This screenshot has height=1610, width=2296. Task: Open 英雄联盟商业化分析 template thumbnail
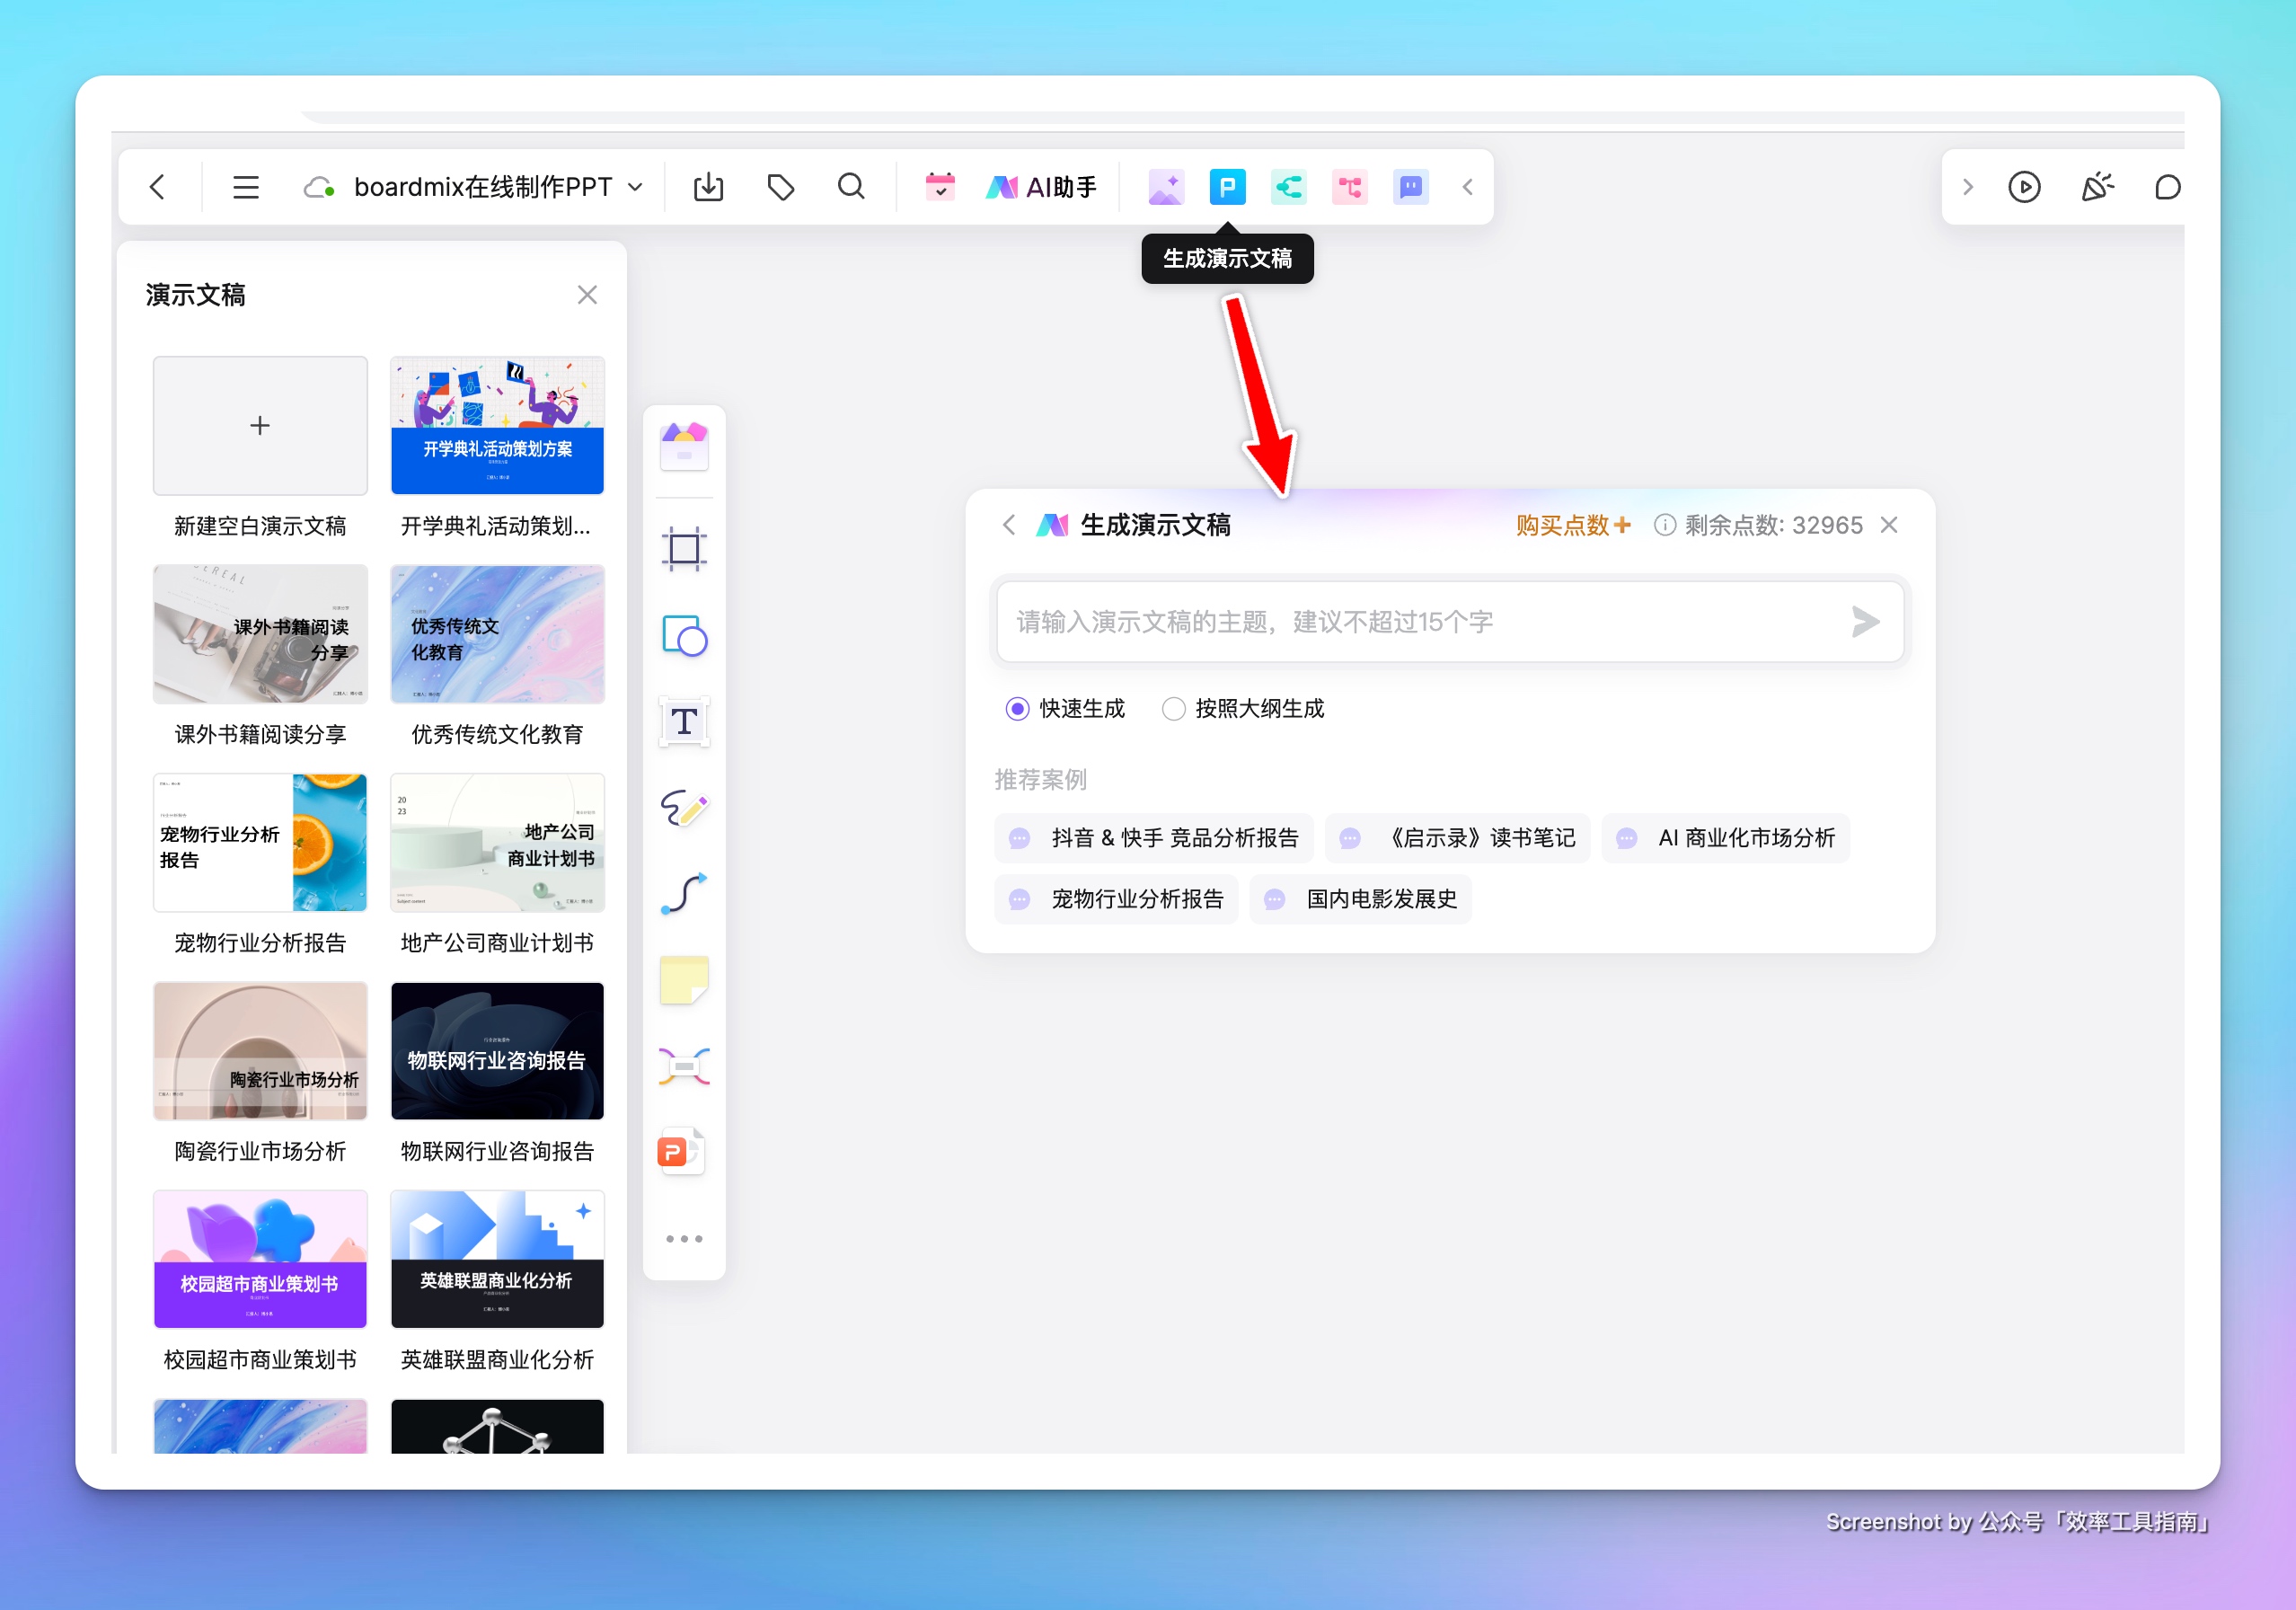click(x=497, y=1259)
